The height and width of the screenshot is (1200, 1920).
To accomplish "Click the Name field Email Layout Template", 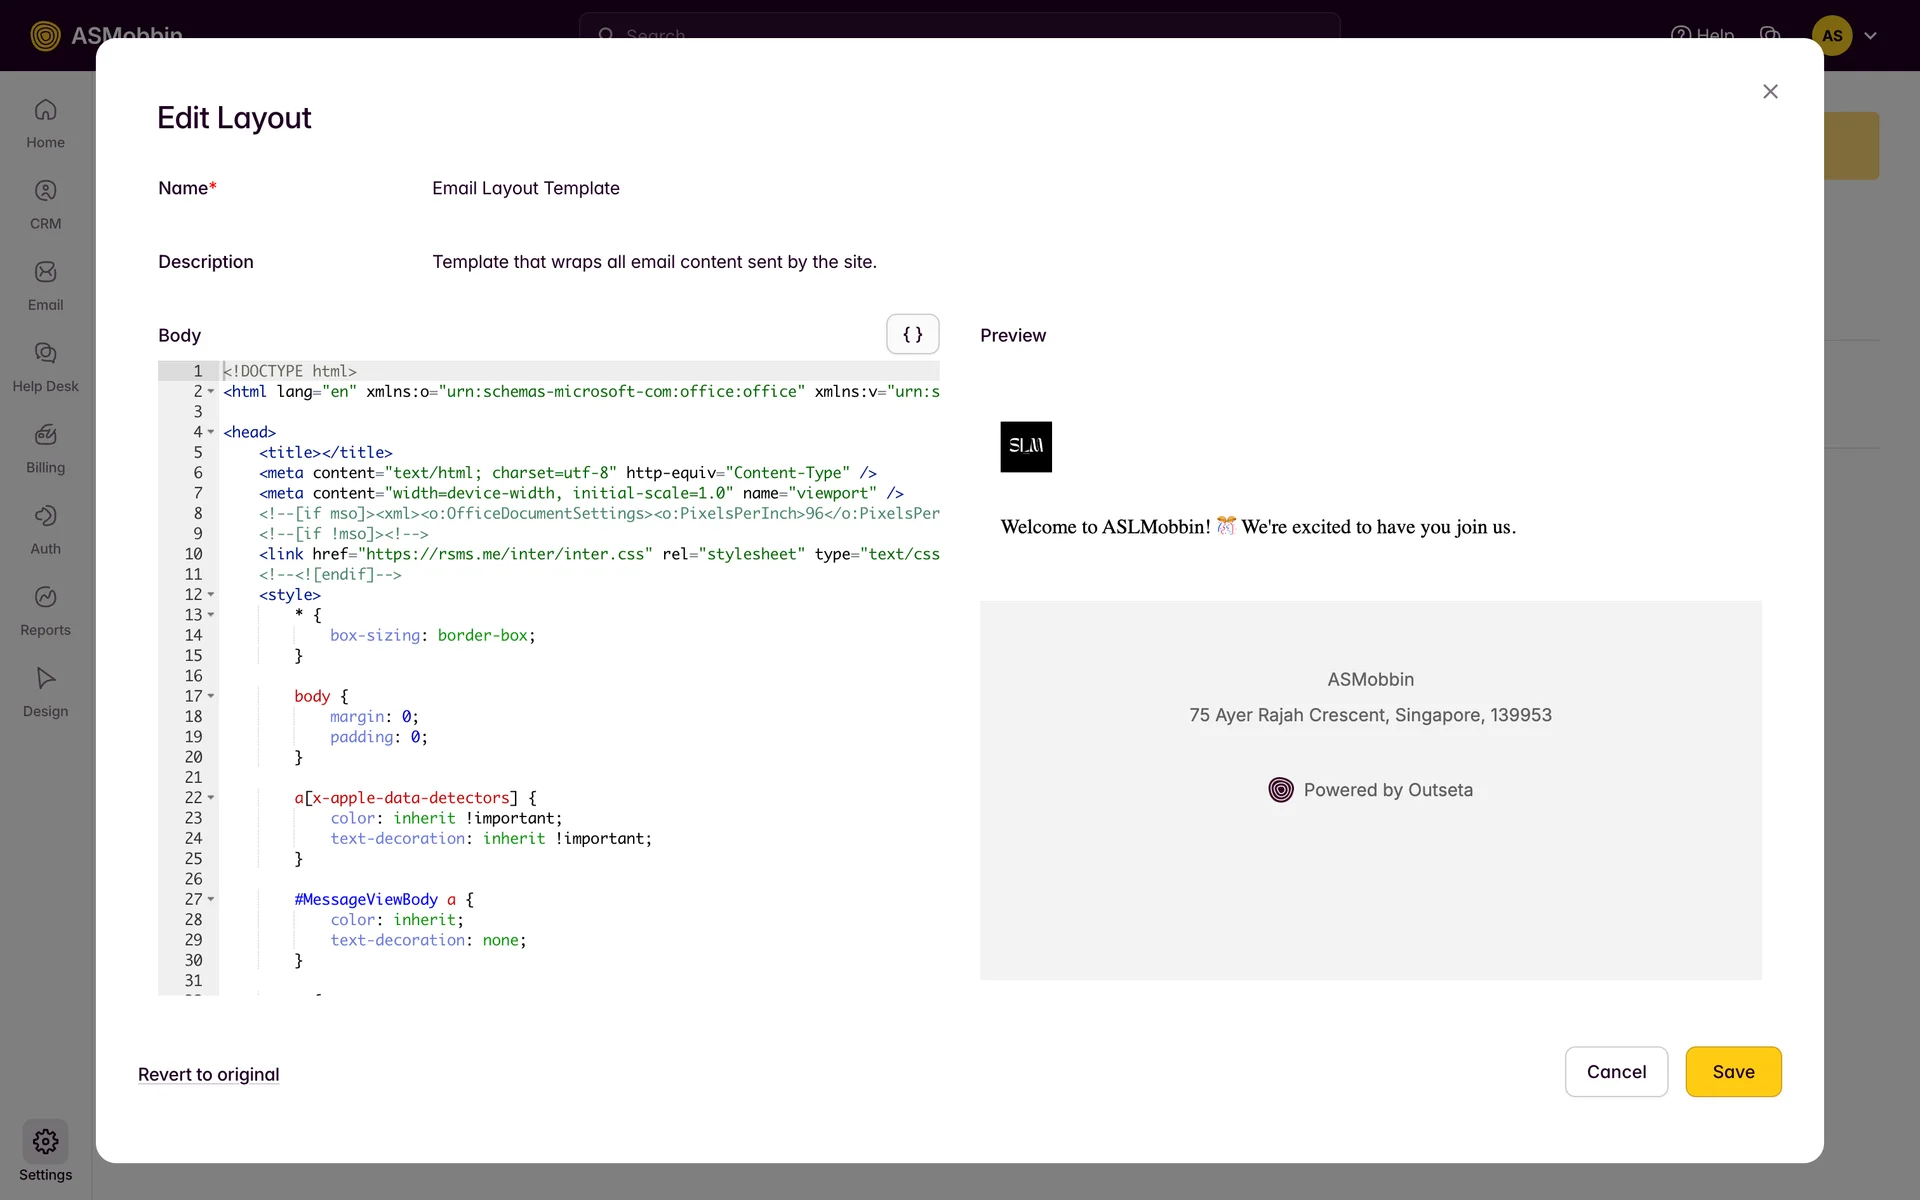I will point(526,188).
